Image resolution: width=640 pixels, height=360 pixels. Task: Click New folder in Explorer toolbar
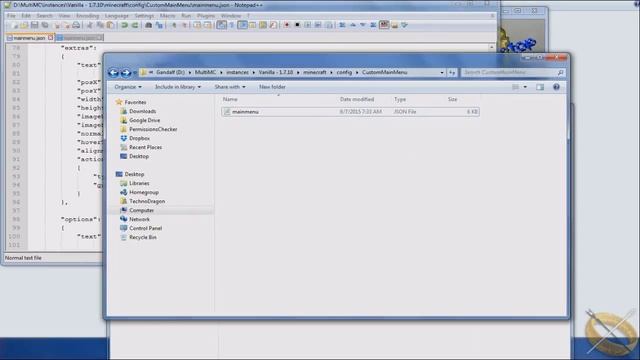tap(272, 87)
